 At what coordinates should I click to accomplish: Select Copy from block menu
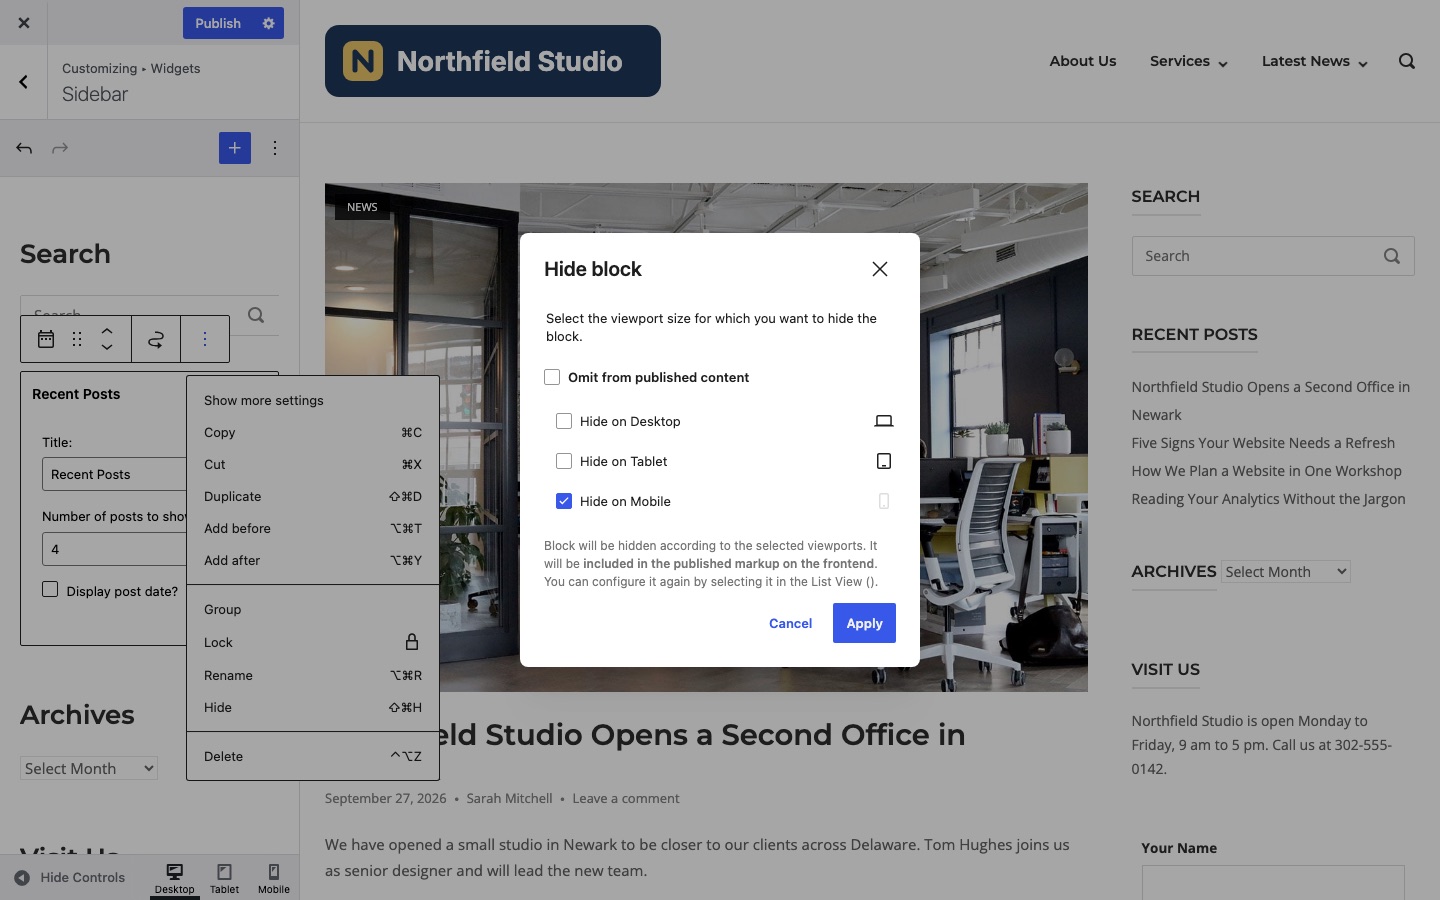313,432
